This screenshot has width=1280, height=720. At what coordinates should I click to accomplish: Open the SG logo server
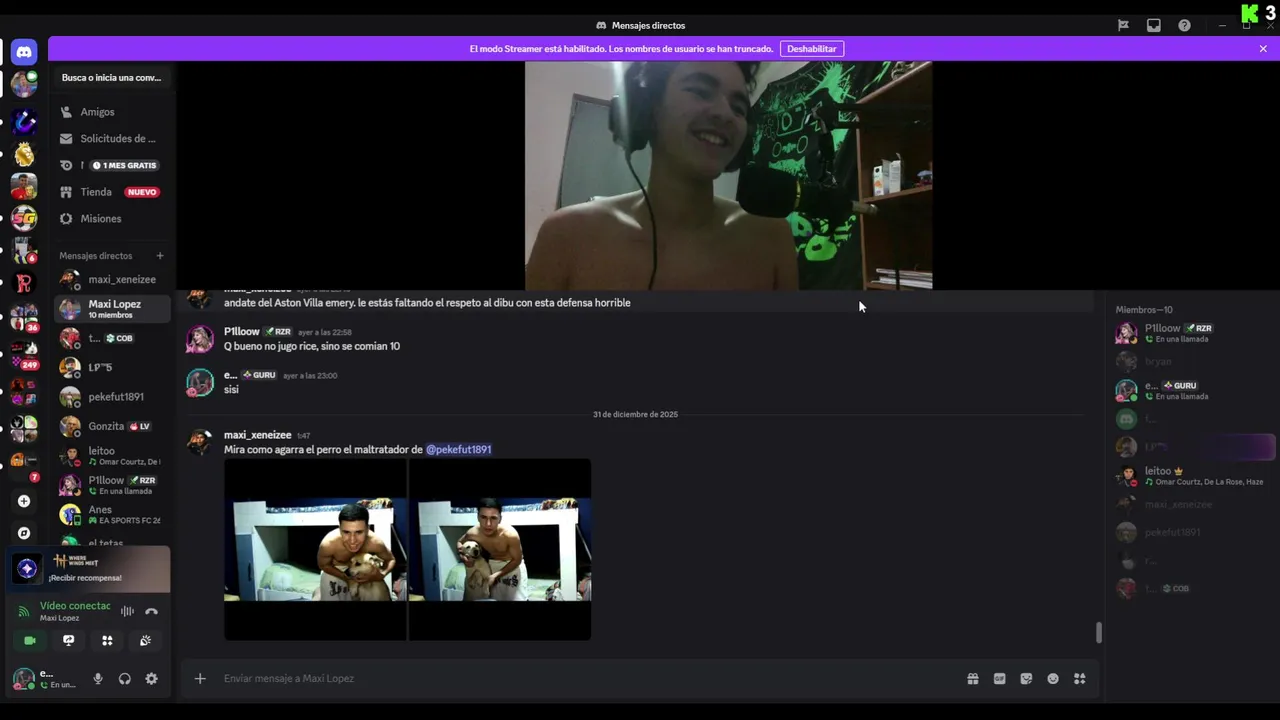pos(24,219)
